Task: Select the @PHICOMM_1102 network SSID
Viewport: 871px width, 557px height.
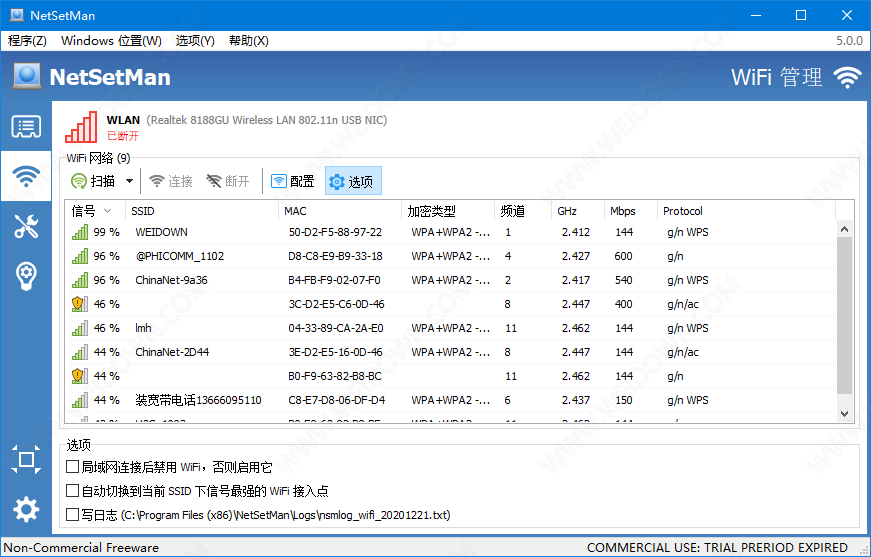Action: pyautogui.click(x=179, y=256)
